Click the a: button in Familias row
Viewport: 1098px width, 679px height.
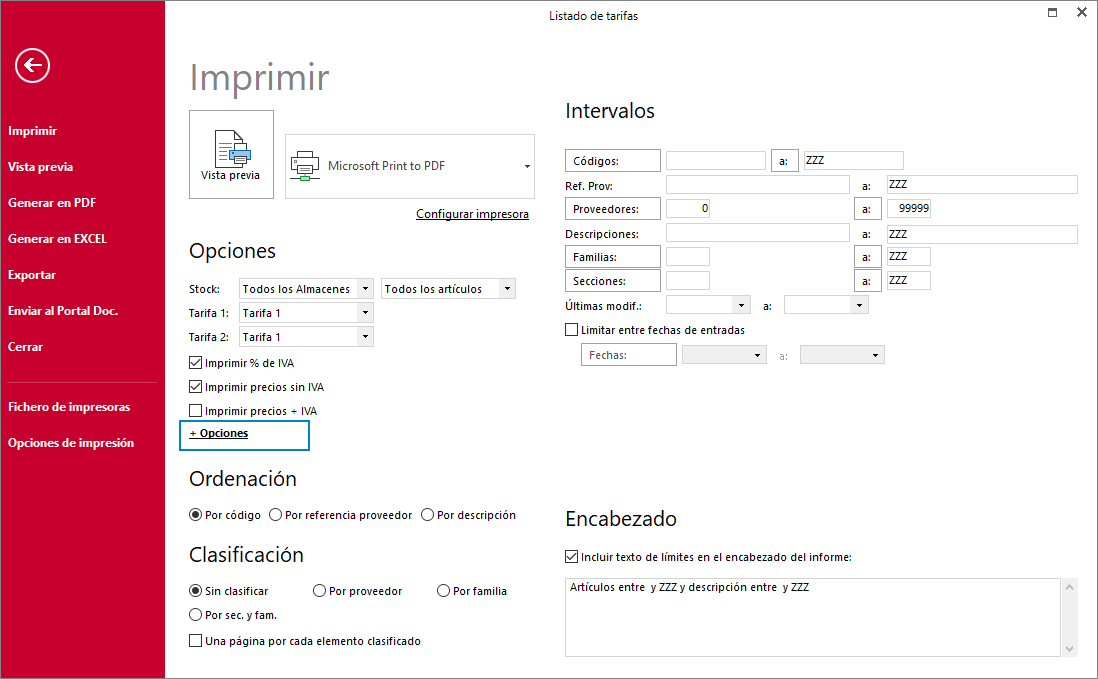click(868, 257)
